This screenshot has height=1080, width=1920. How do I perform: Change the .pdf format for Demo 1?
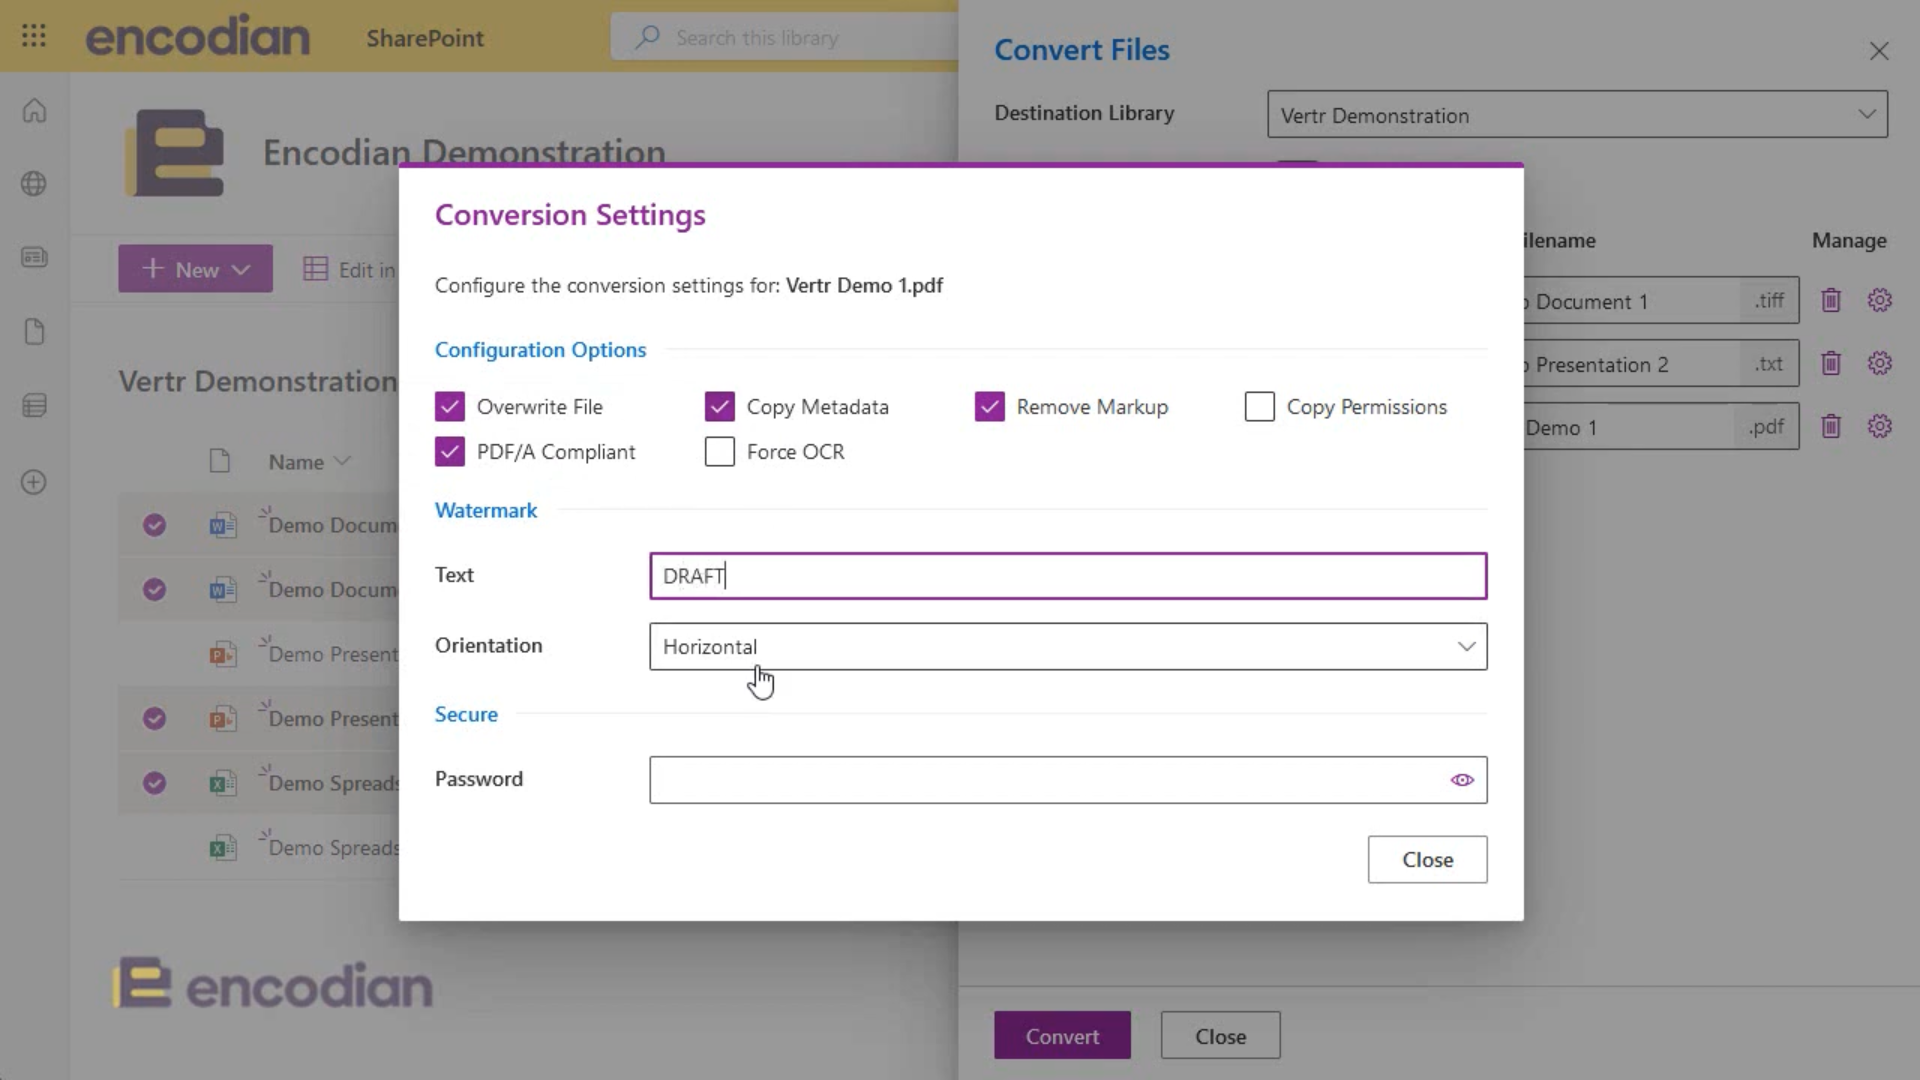click(x=1766, y=427)
